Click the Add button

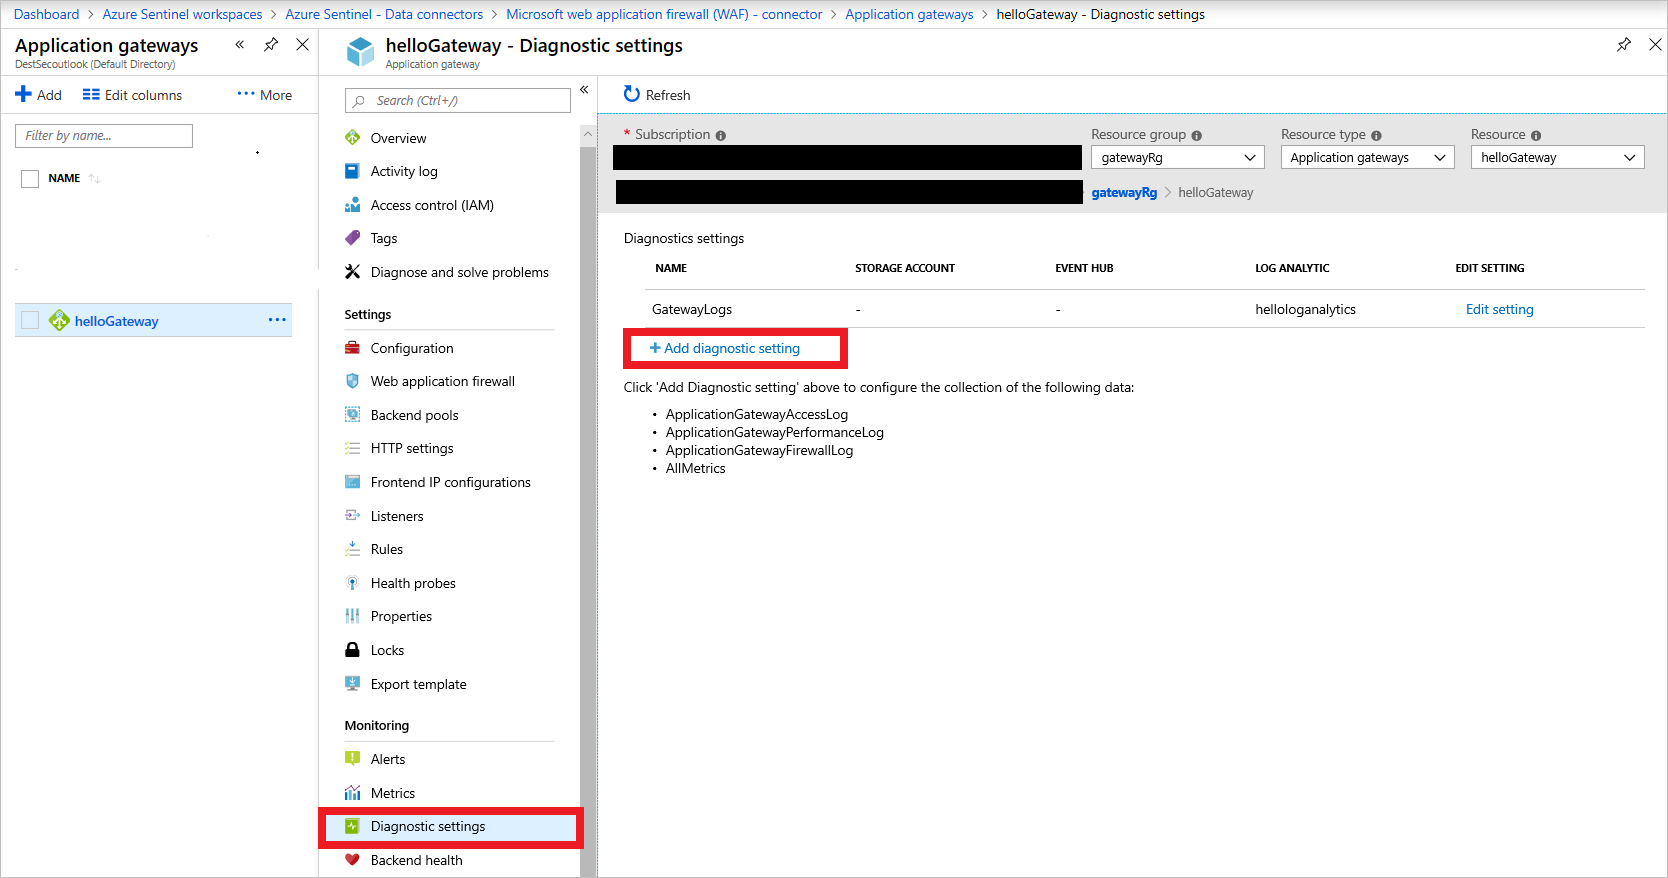tap(38, 95)
